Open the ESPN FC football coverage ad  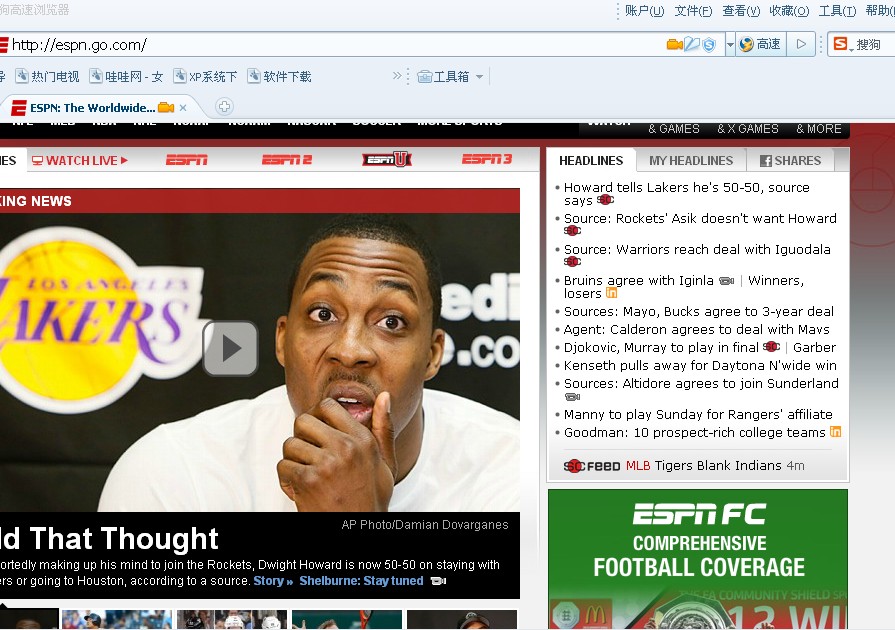[698, 559]
